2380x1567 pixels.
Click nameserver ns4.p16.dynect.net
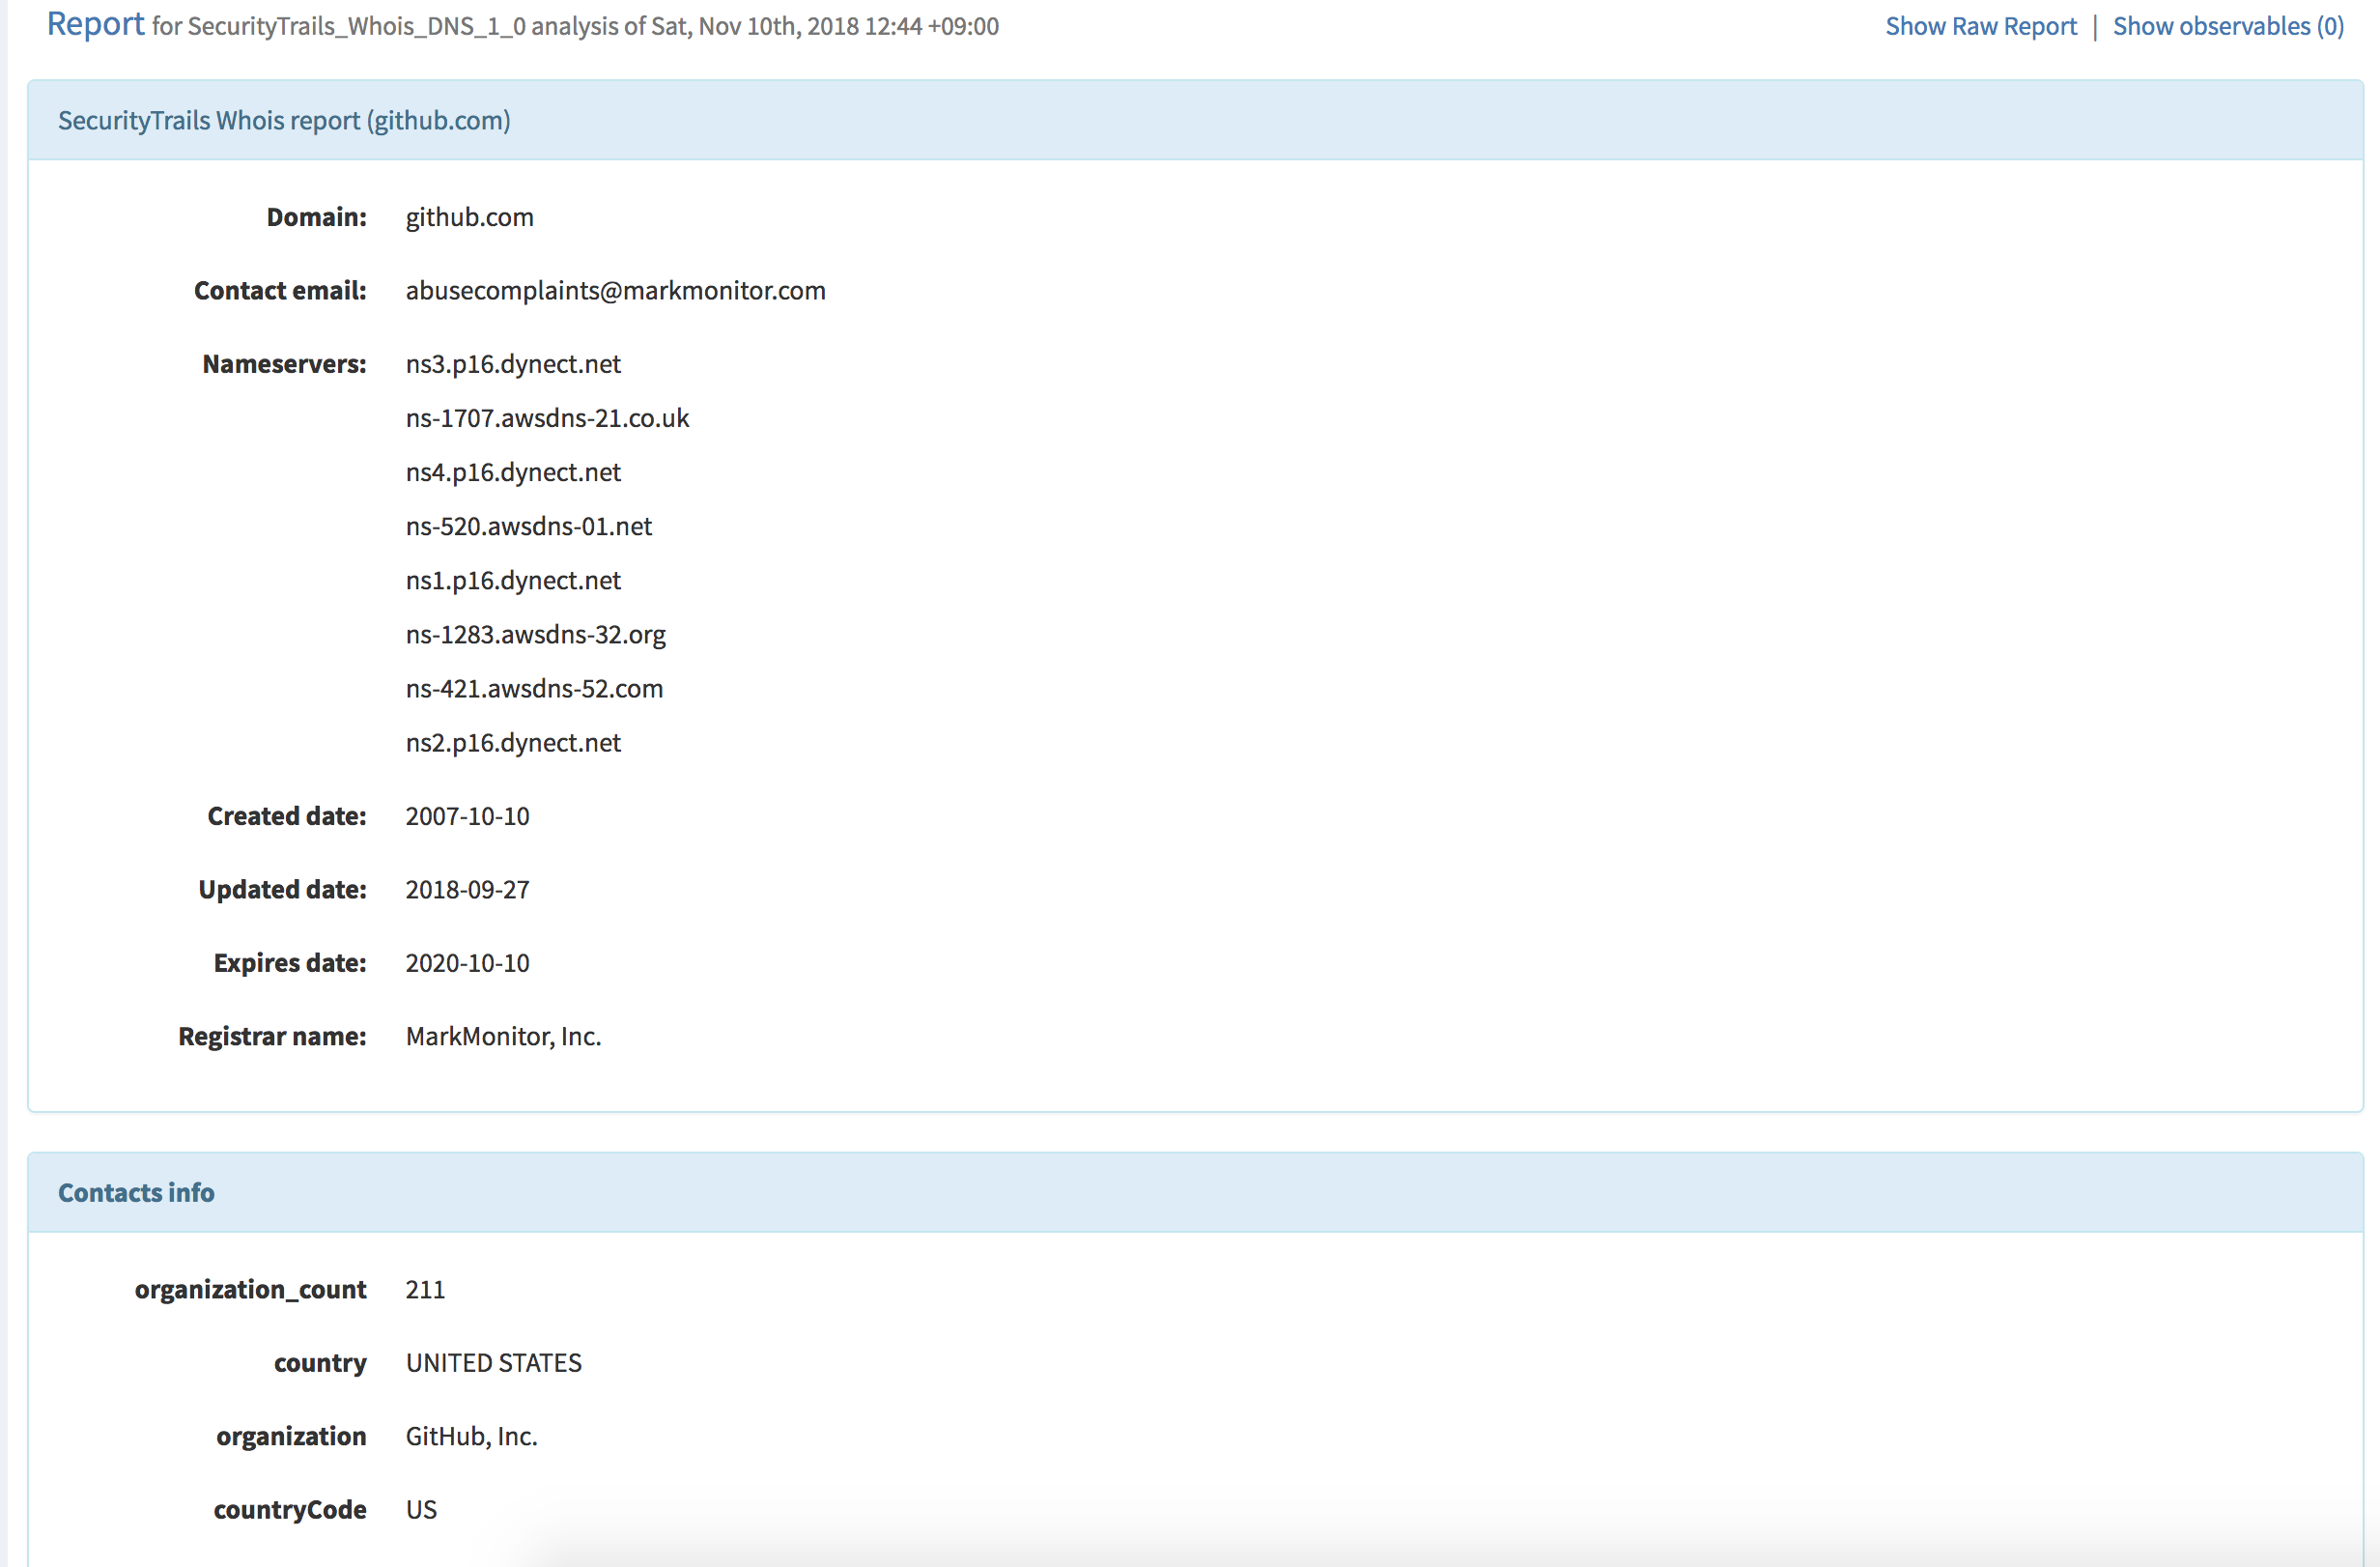(x=513, y=472)
